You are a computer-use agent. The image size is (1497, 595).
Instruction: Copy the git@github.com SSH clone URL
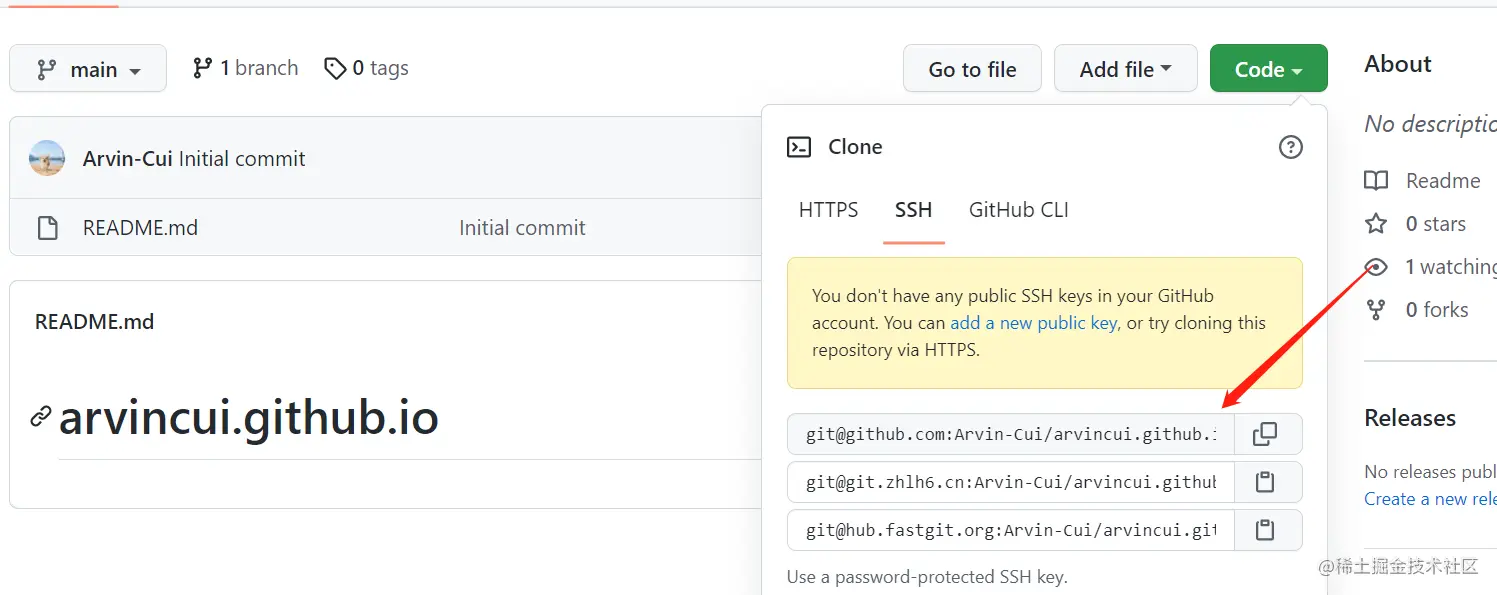pyautogui.click(x=1265, y=434)
